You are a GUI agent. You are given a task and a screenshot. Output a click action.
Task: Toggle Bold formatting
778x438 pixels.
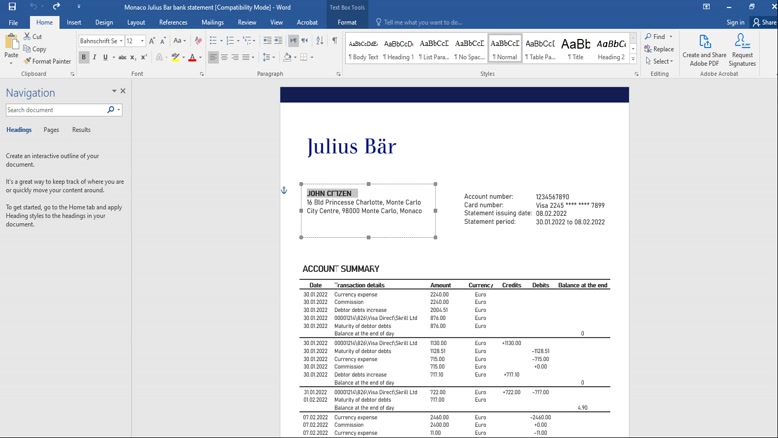tap(84, 58)
